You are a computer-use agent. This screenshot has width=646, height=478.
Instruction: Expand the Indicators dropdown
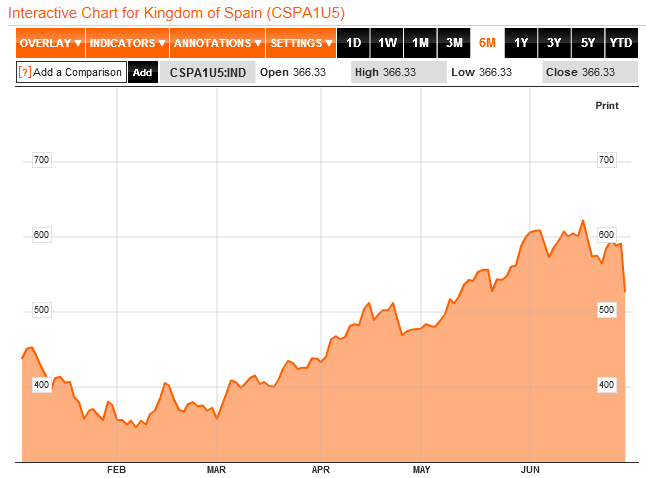[x=127, y=43]
